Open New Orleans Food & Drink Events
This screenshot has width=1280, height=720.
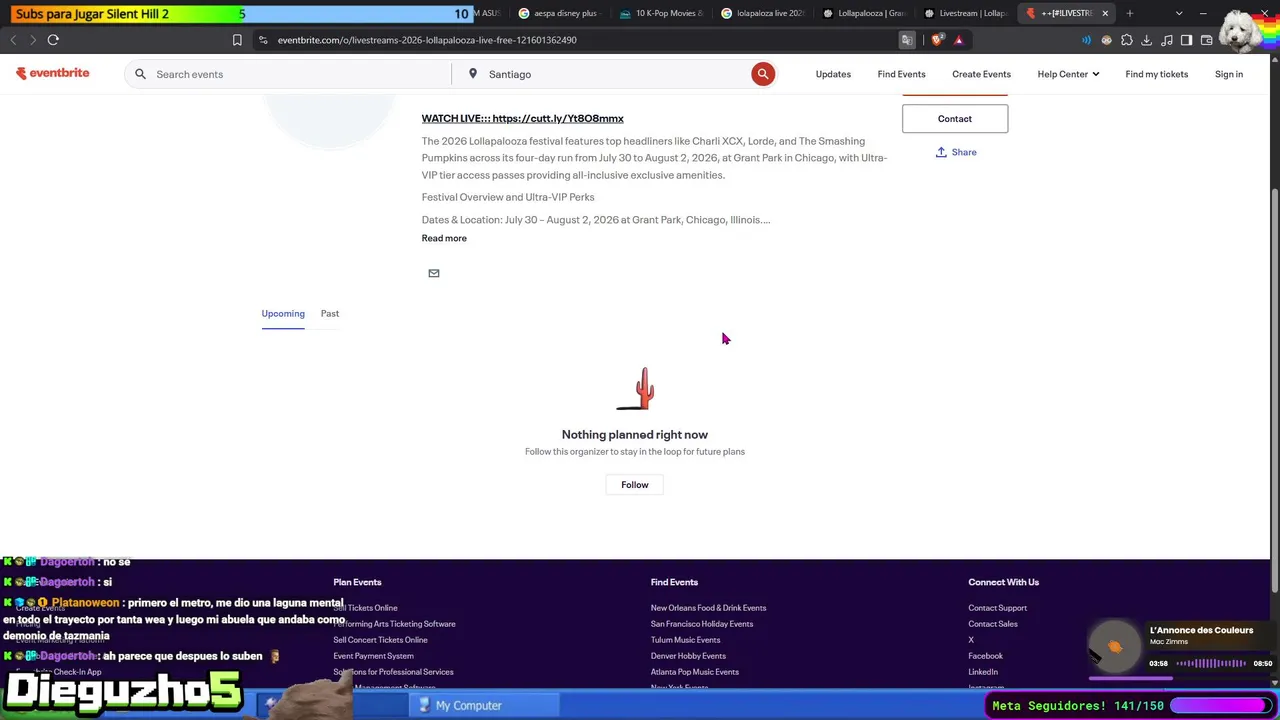(x=708, y=608)
